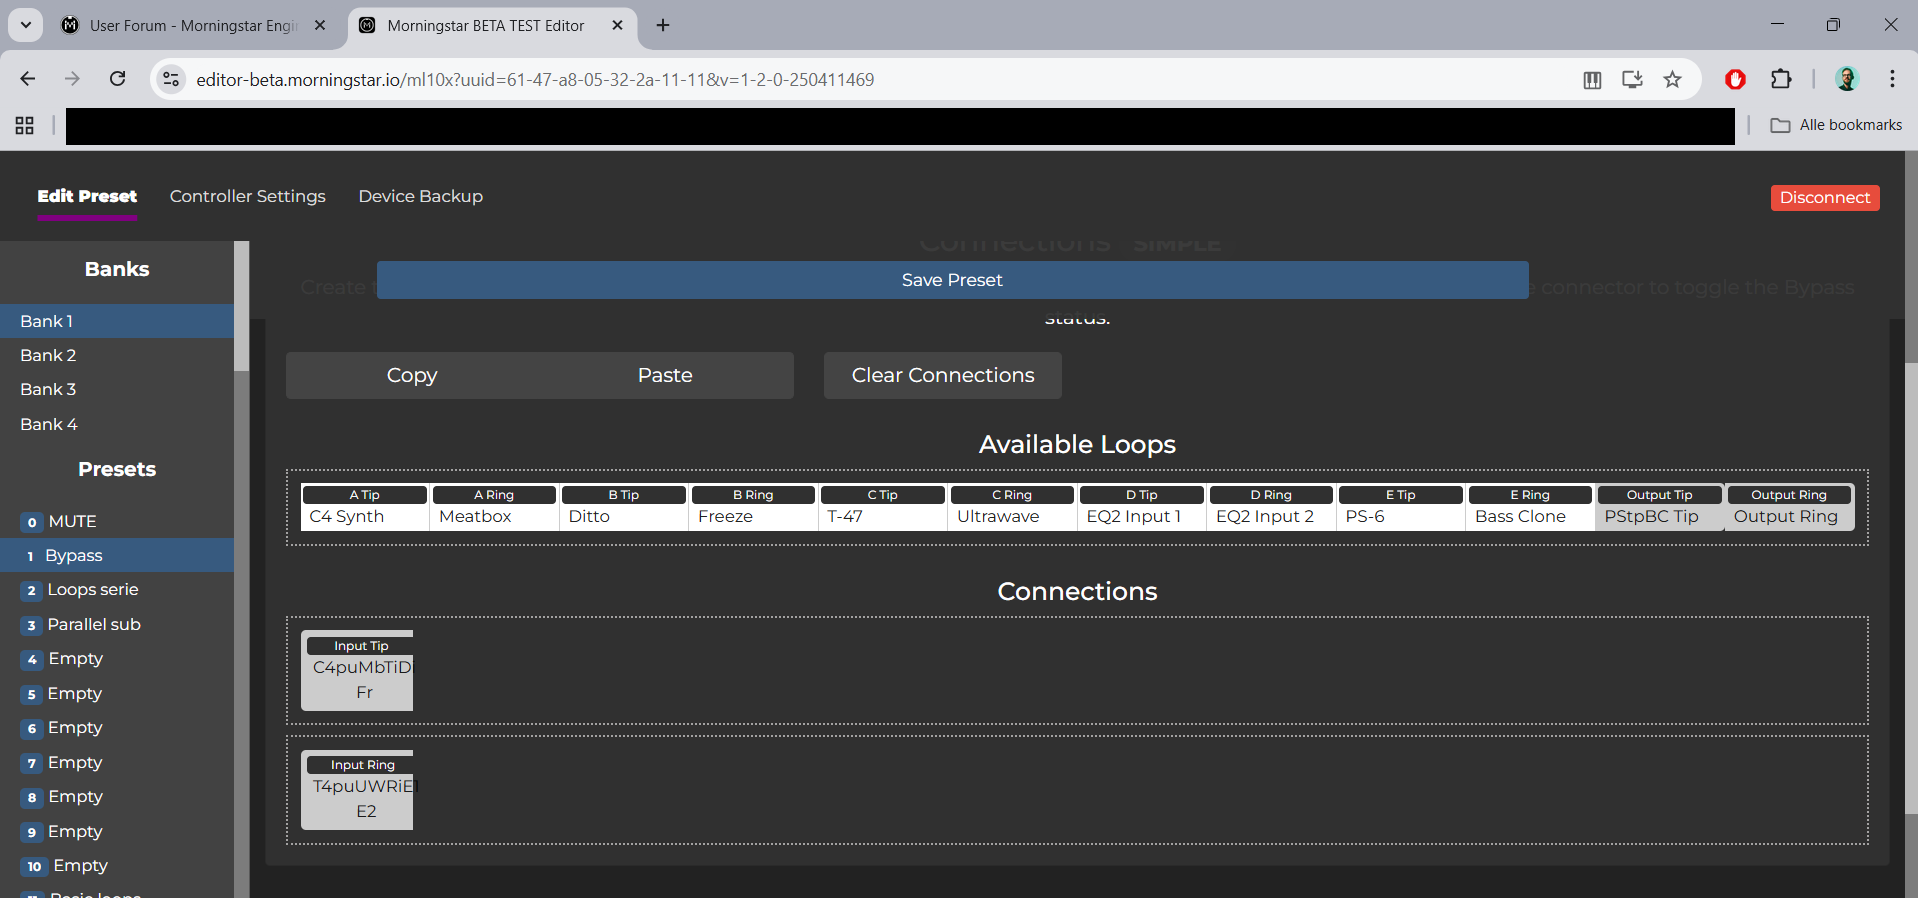
Task: Open a new browser tab
Action: 663,25
